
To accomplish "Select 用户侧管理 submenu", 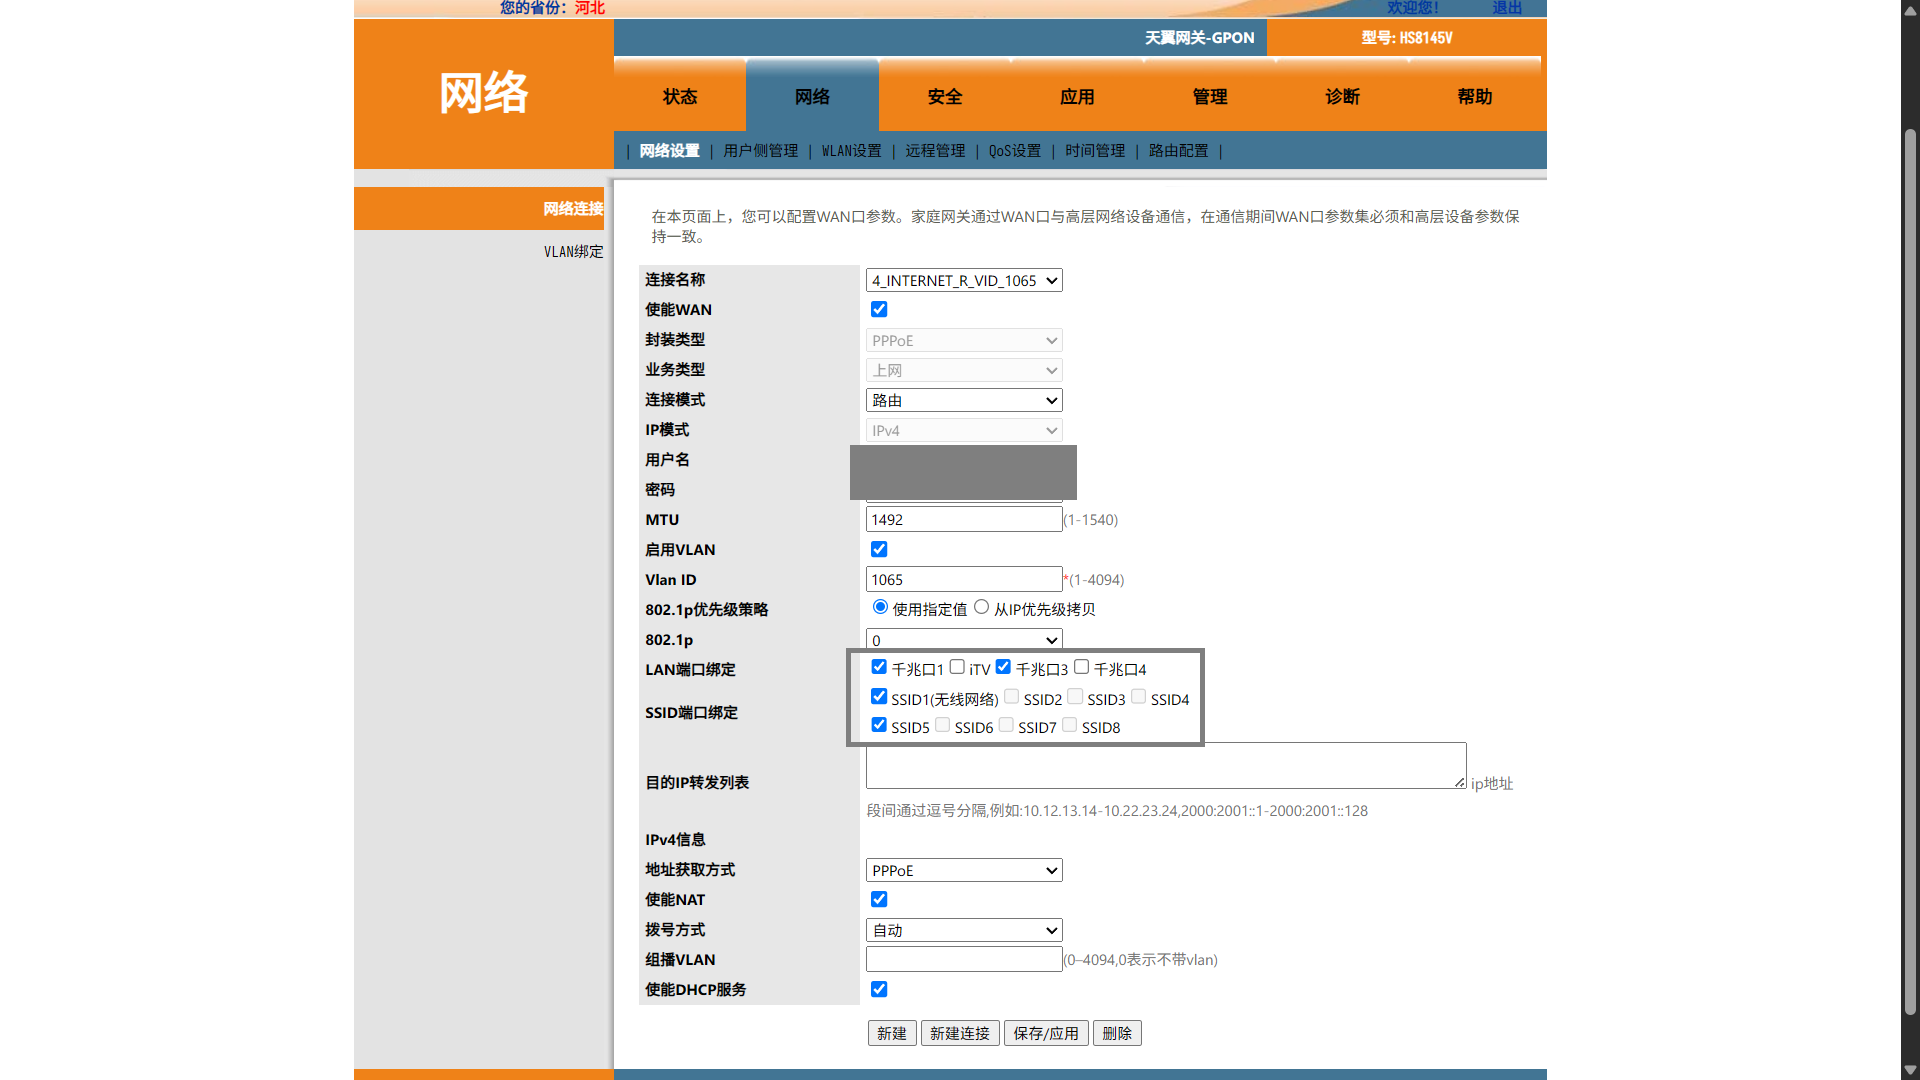I will point(760,151).
